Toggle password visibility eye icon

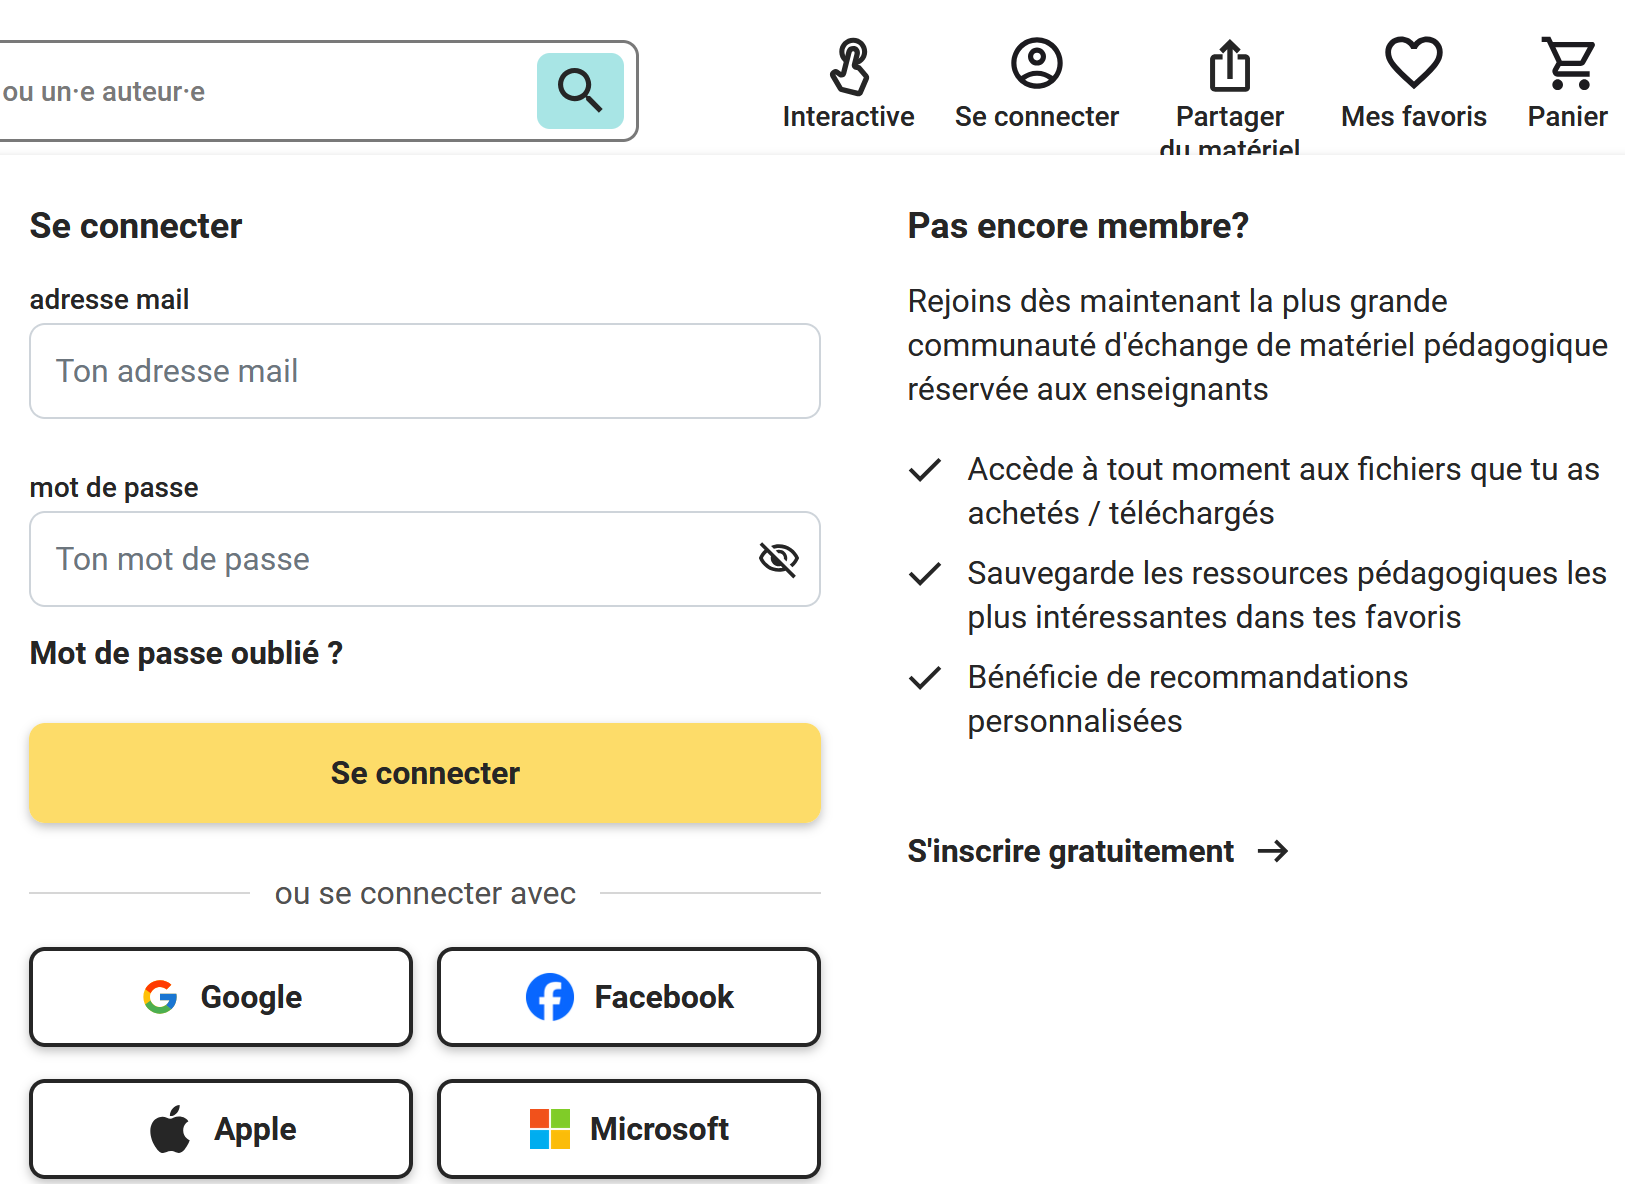778,559
